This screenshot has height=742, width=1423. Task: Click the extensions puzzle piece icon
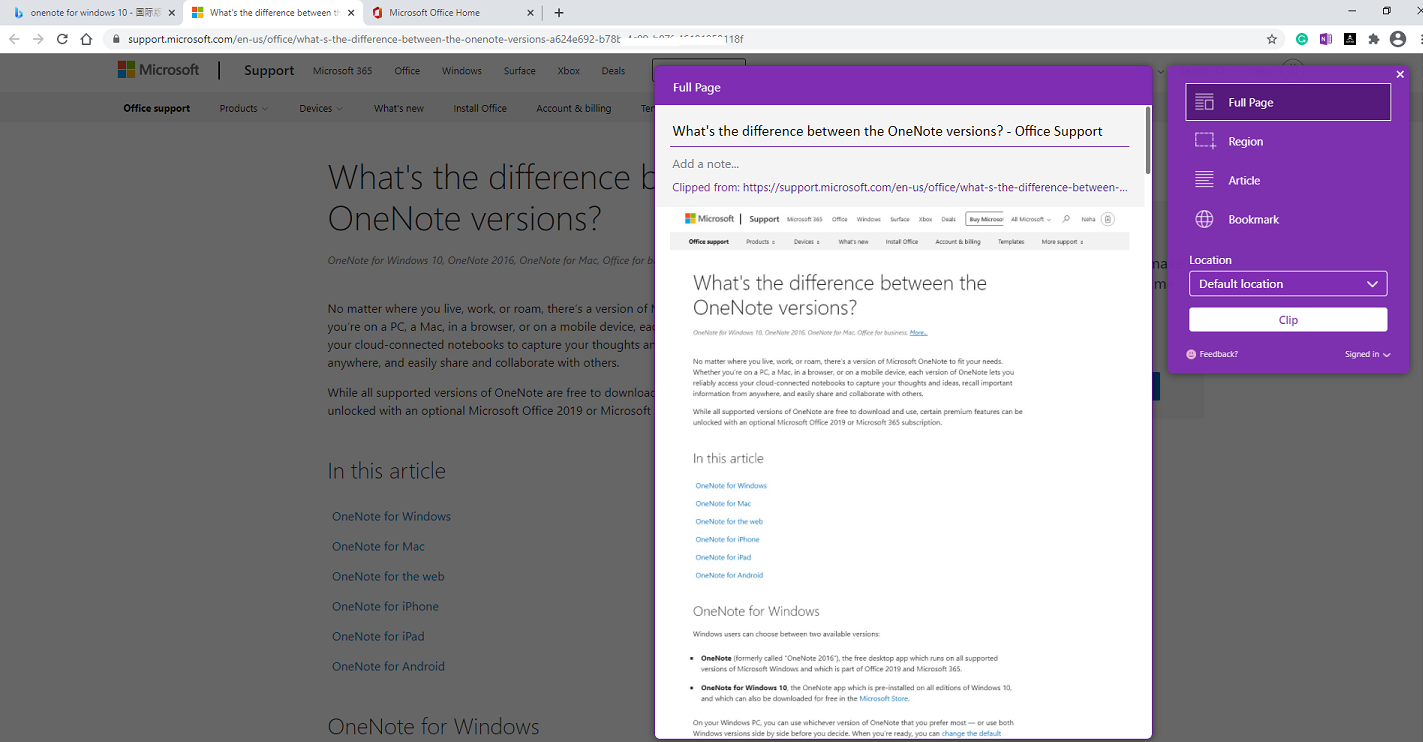[x=1374, y=38]
